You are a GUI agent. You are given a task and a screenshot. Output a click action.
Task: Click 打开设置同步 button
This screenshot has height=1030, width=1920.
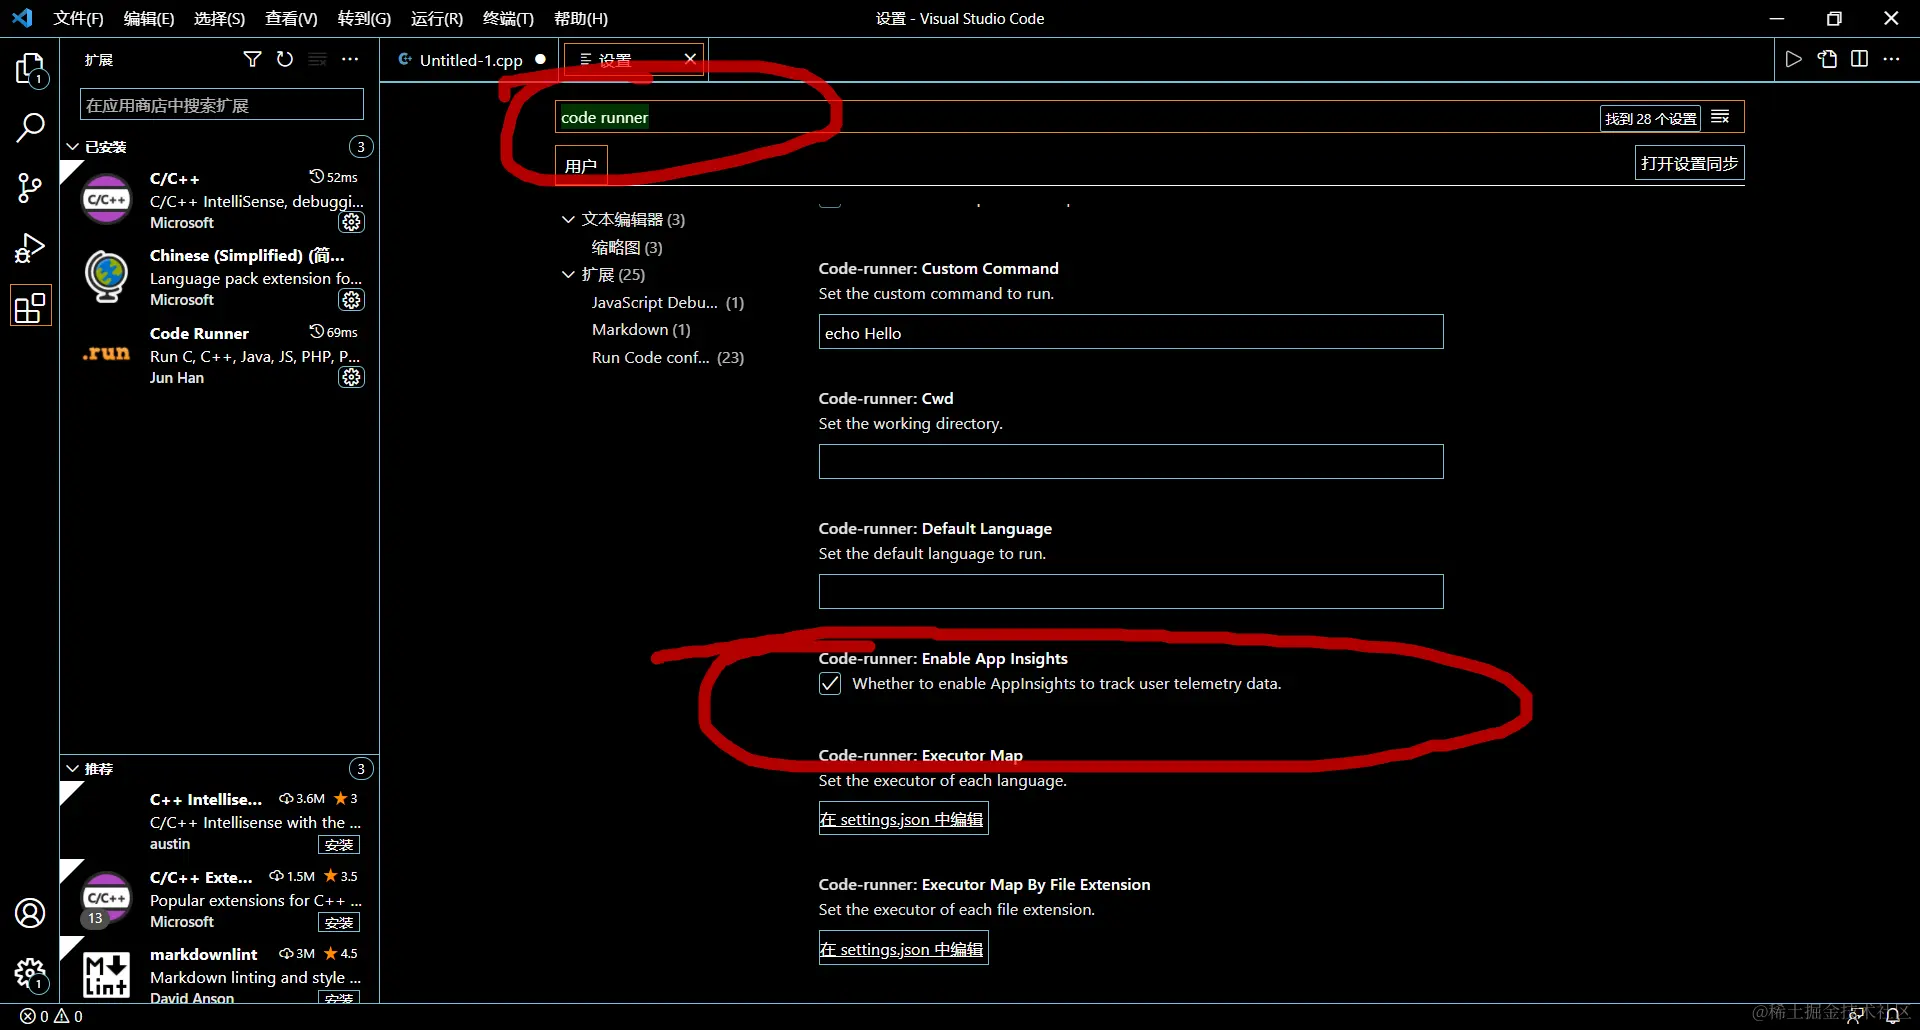(1690, 163)
